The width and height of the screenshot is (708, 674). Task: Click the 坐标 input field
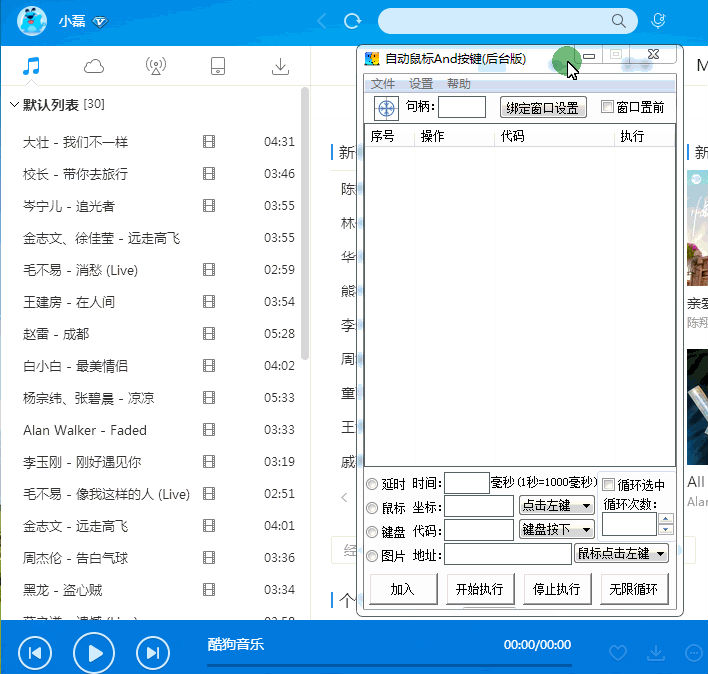pos(479,506)
